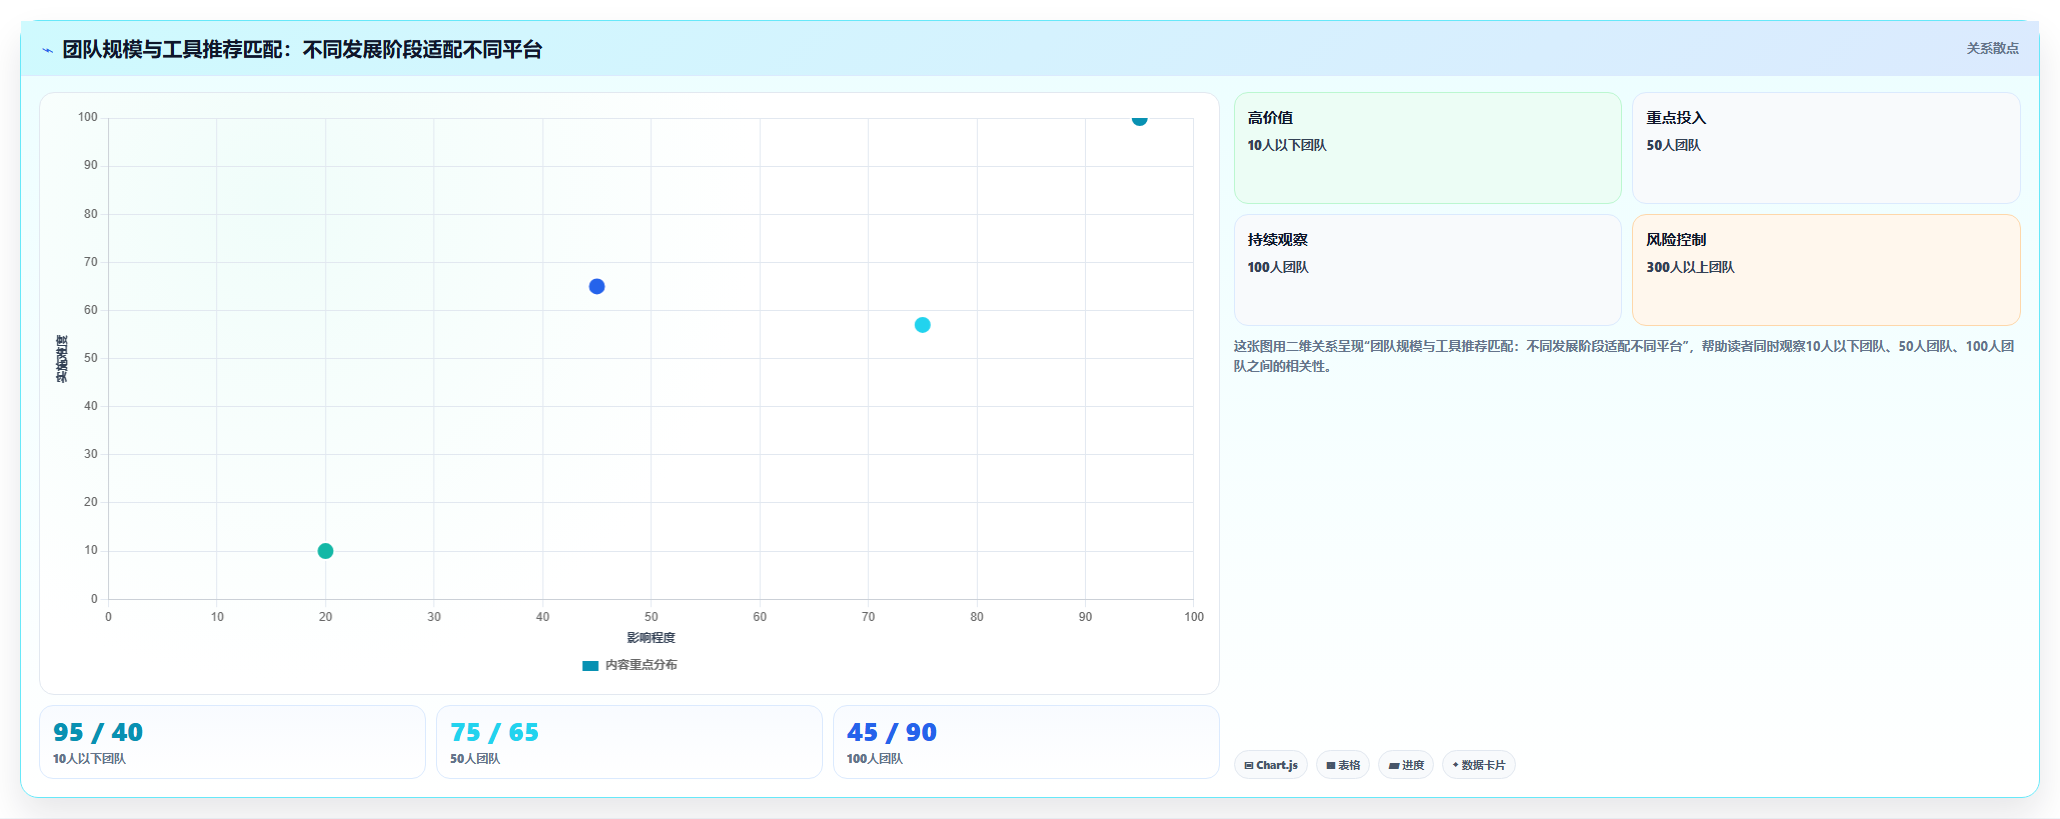Click the 关系散点 label in header
The image size is (2060, 819).
(1992, 48)
